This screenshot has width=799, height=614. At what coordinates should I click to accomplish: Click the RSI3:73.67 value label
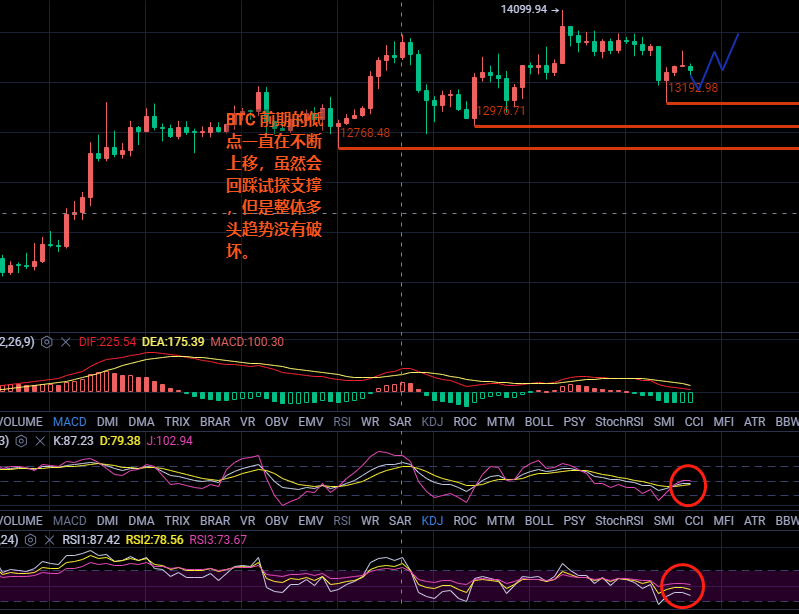coord(218,540)
